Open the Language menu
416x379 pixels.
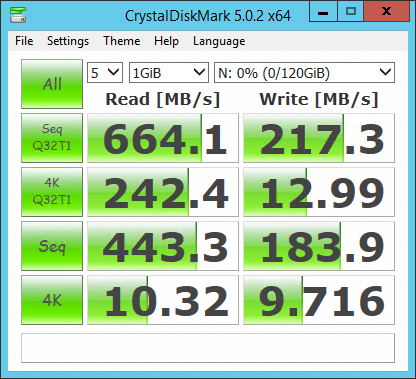click(219, 41)
